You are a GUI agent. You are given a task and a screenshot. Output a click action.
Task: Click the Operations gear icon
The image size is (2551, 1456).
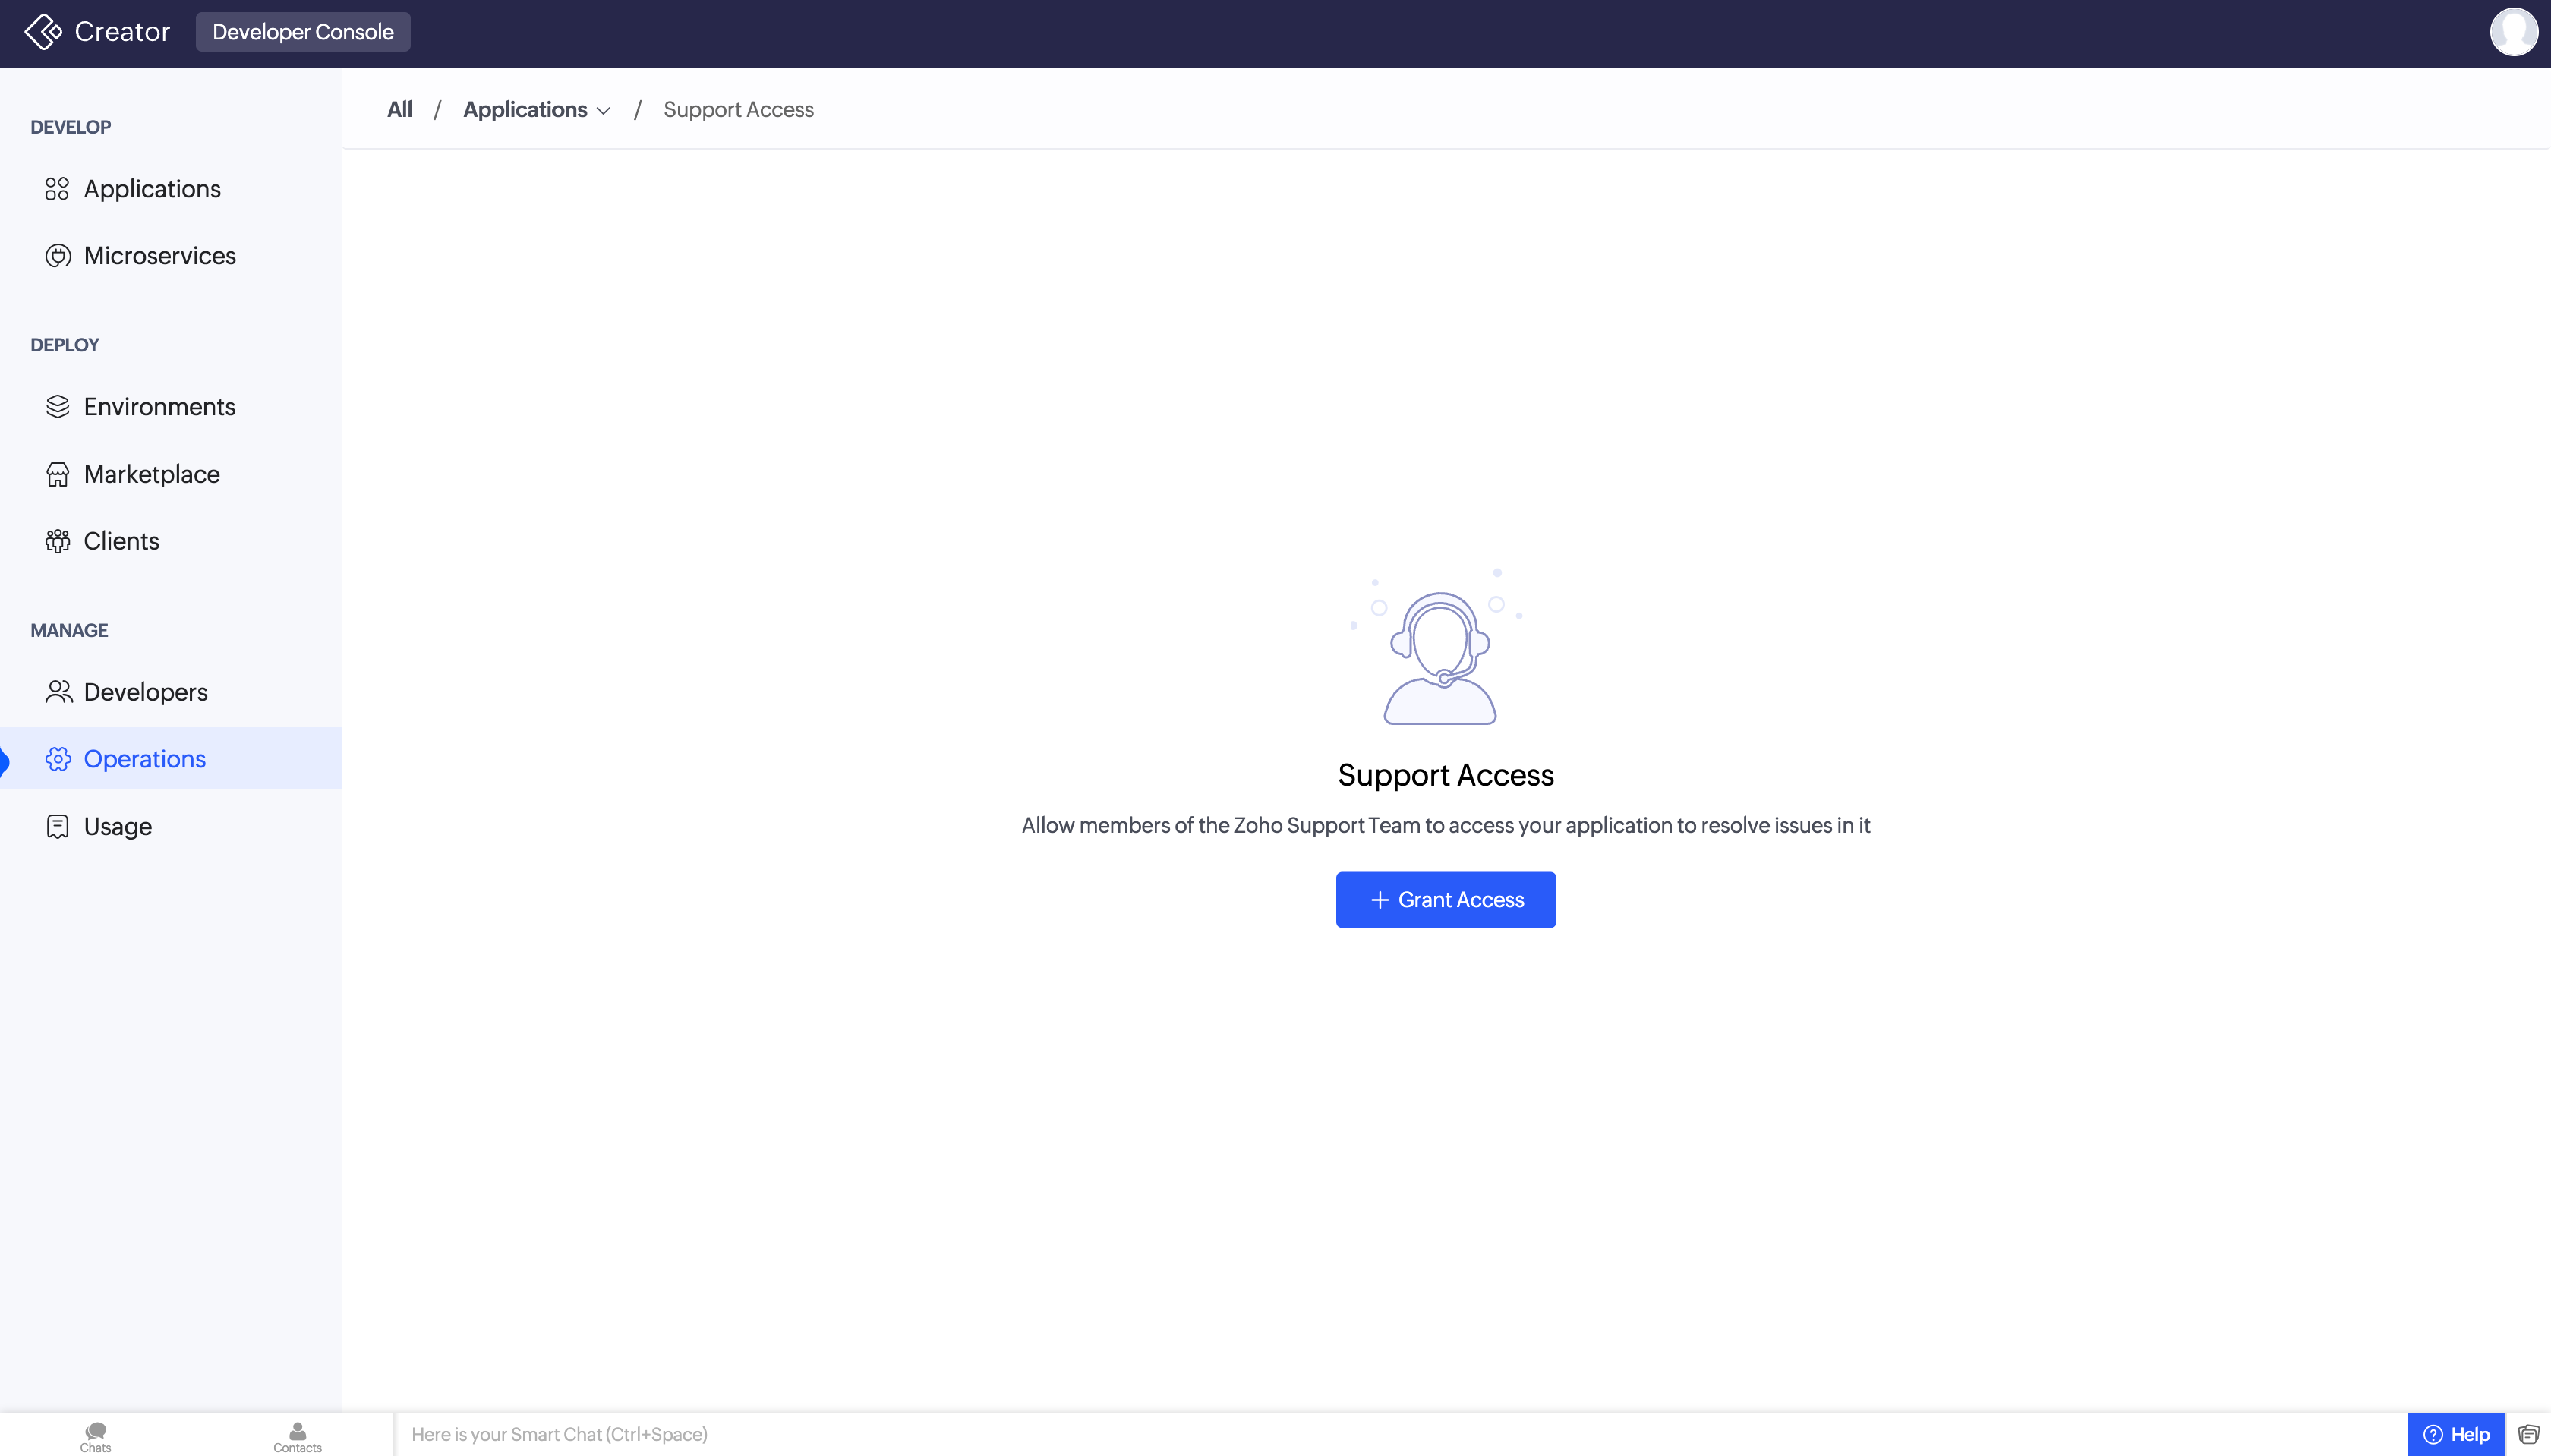58,759
